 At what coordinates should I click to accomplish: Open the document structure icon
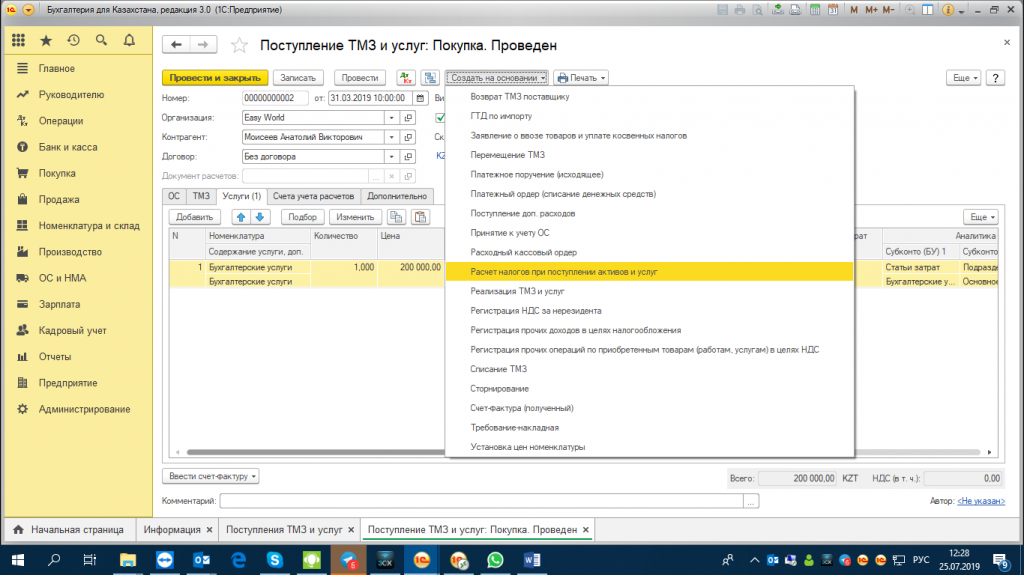point(430,78)
